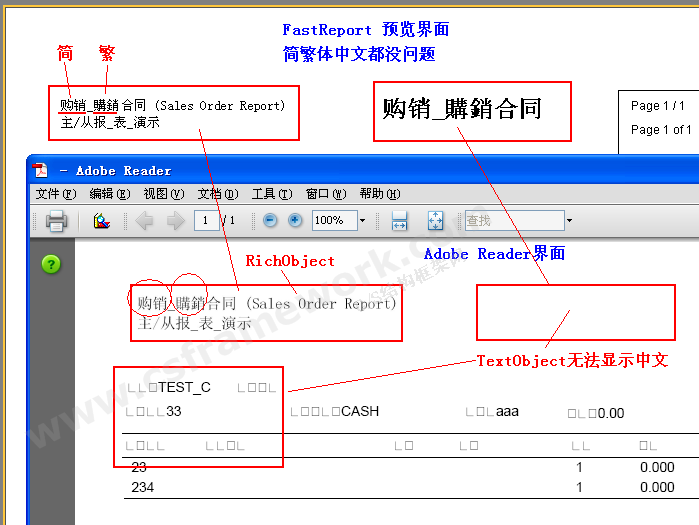
Task: Click the fit full page icon
Action: point(436,221)
